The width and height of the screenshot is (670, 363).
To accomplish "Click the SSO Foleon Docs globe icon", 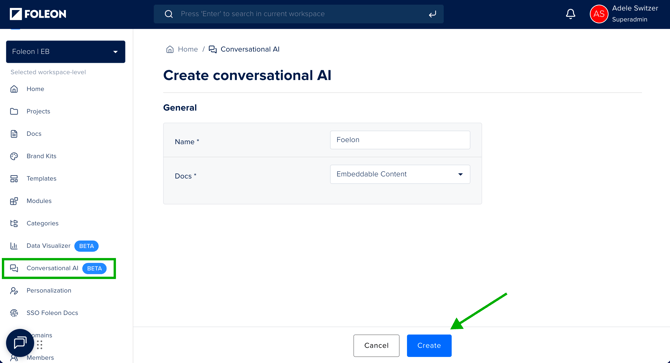I will (x=14, y=313).
